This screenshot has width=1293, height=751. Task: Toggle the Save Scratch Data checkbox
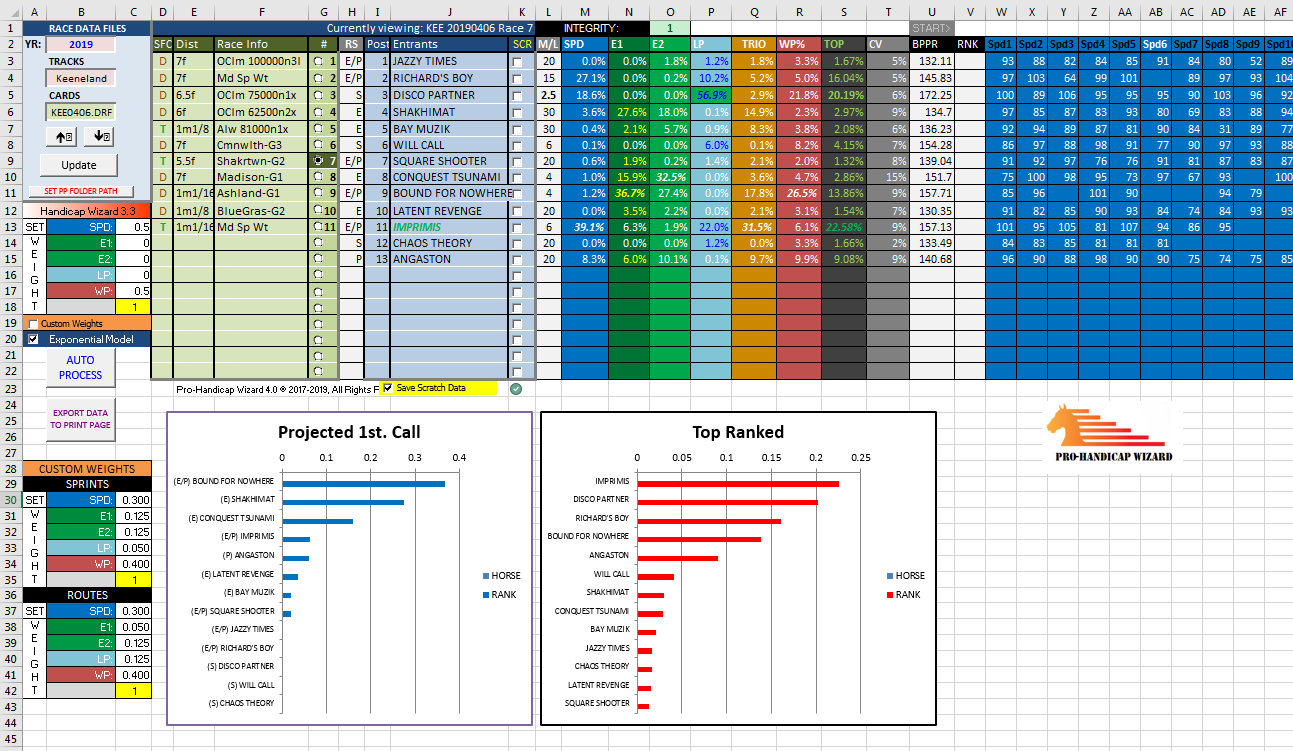(x=388, y=388)
